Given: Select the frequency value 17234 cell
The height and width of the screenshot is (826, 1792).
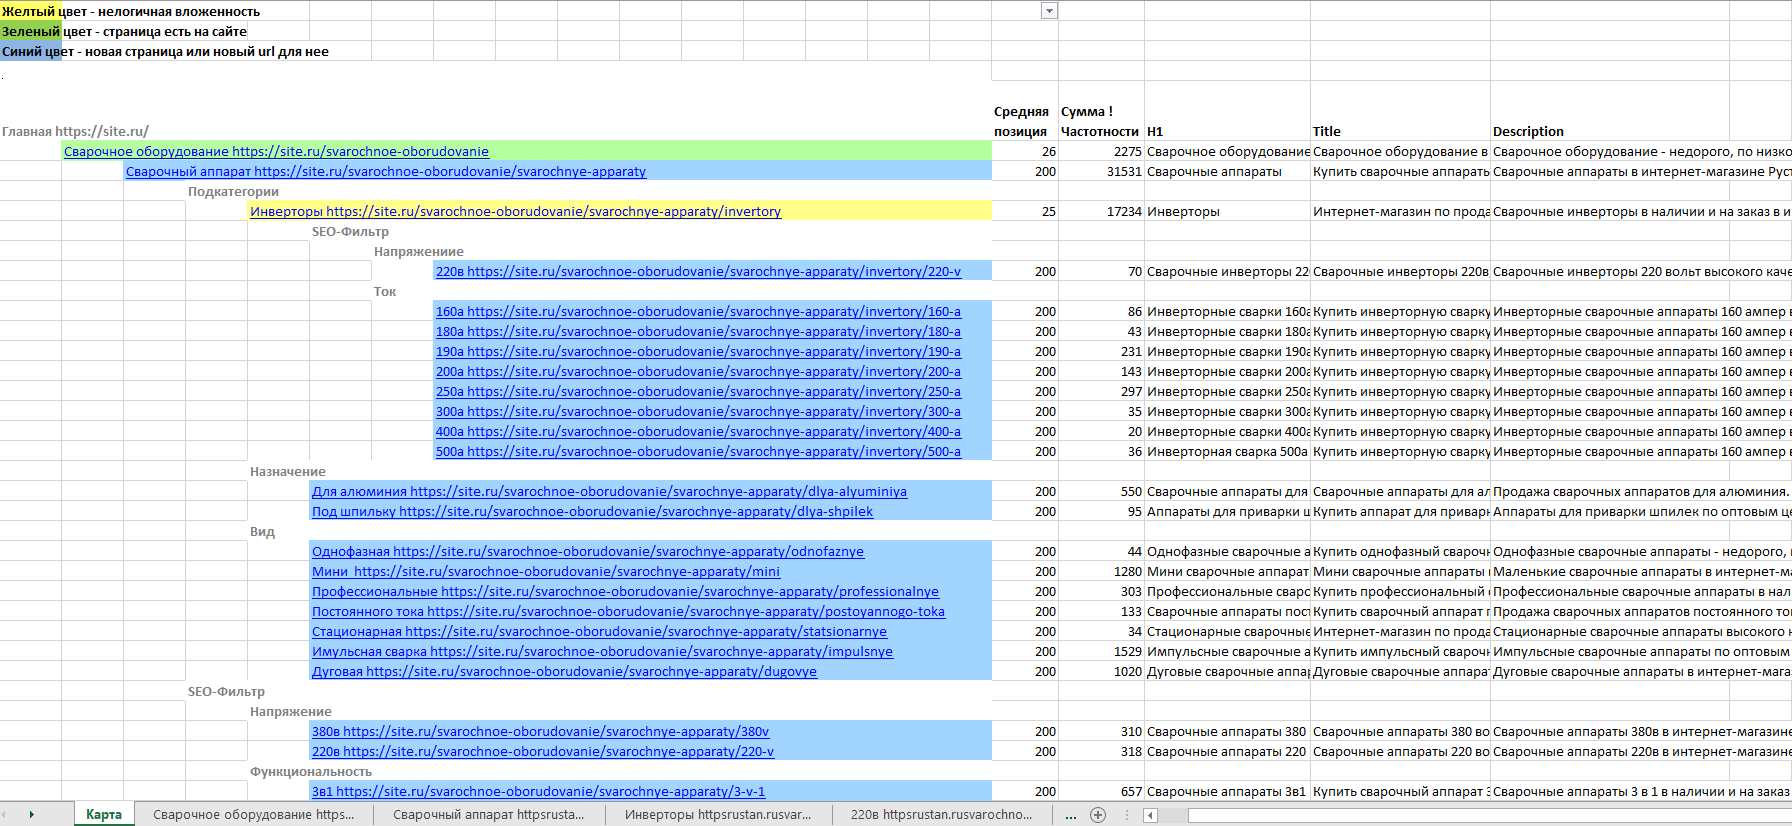Looking at the screenshot, I should tap(1101, 212).
